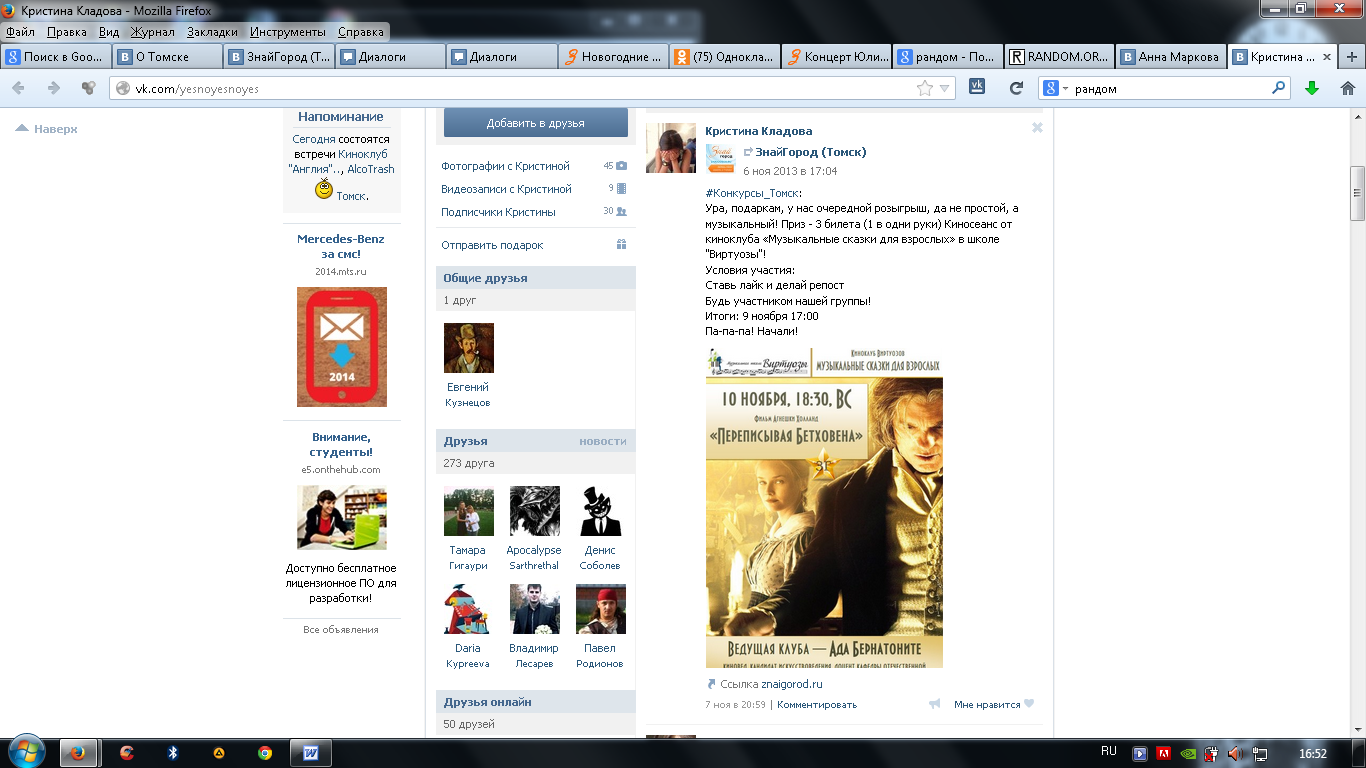Open the Вид menu

109,32
